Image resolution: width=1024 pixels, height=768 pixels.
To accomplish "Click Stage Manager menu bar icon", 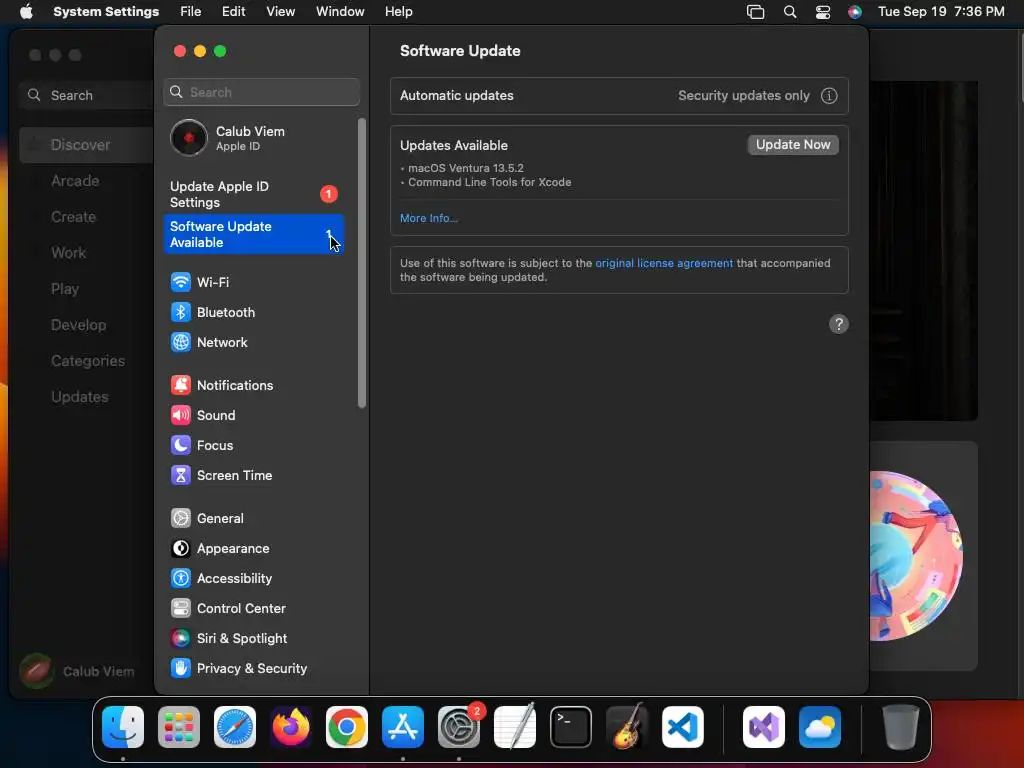I will click(x=756, y=12).
